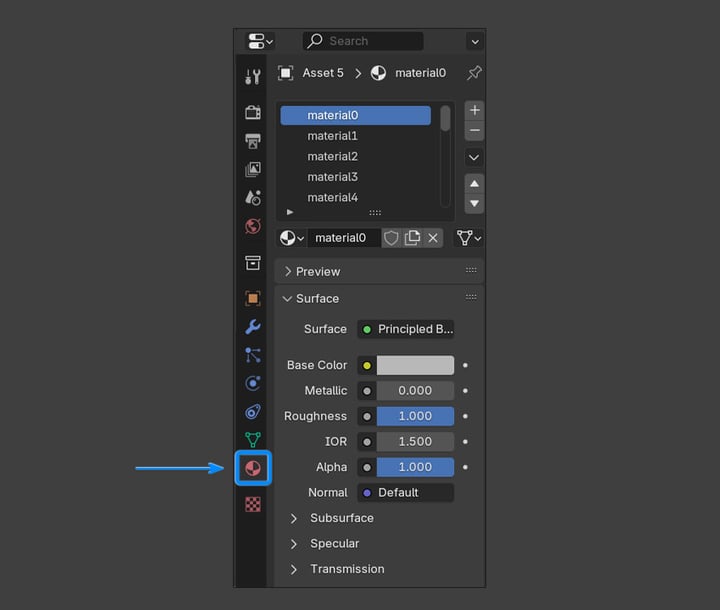Toggle the pin for this properties context
Image resolution: width=720 pixels, height=610 pixels.
coord(474,73)
